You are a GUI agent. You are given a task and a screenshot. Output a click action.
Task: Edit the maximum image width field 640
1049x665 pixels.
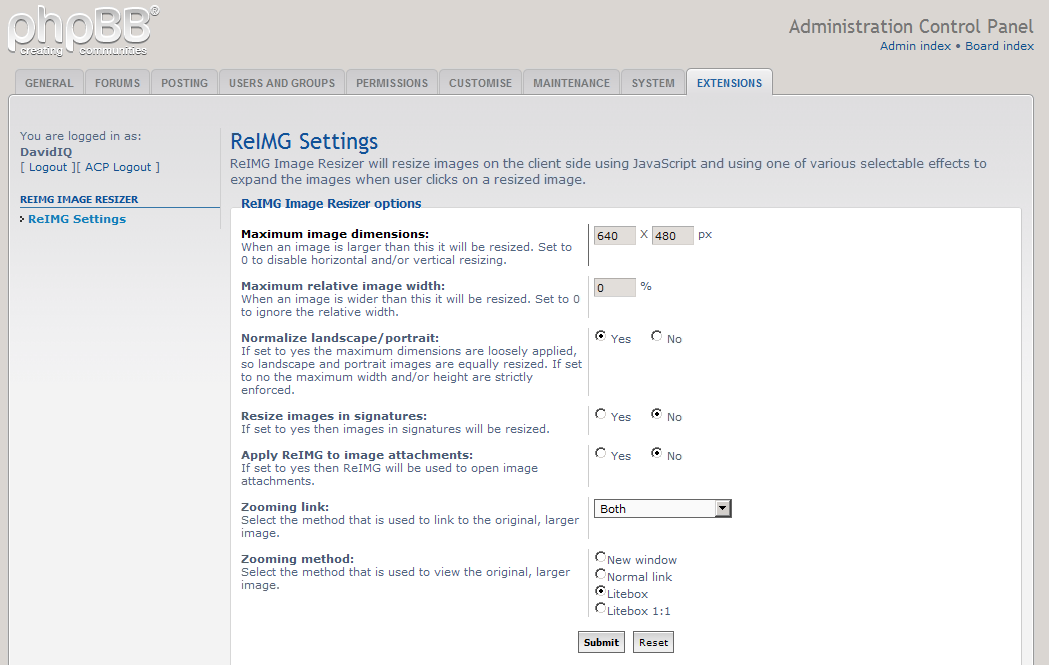click(x=615, y=235)
